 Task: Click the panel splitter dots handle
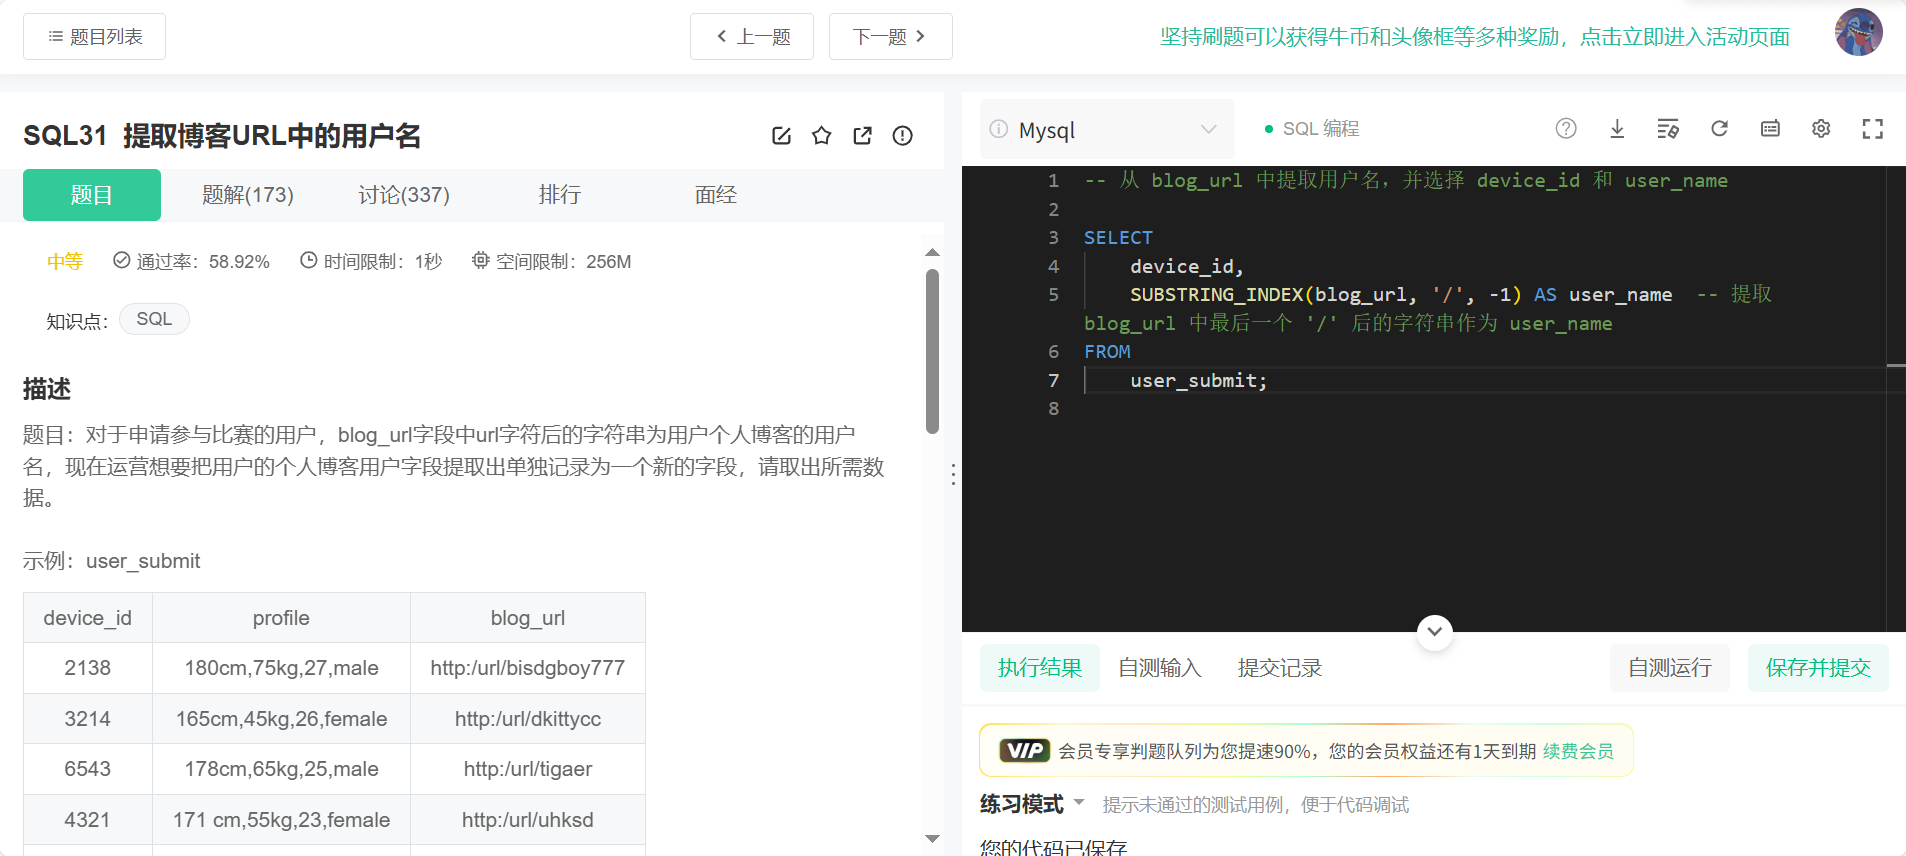pos(953,475)
